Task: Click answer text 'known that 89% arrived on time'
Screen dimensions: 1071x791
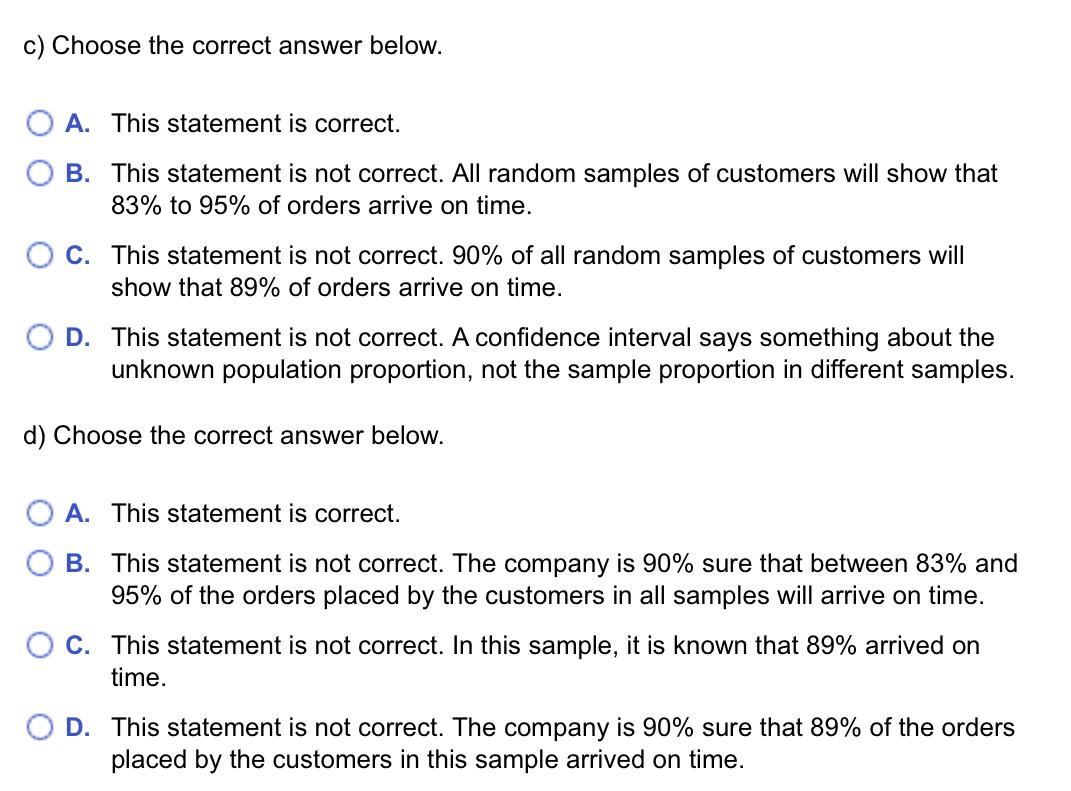Action: tap(546, 662)
